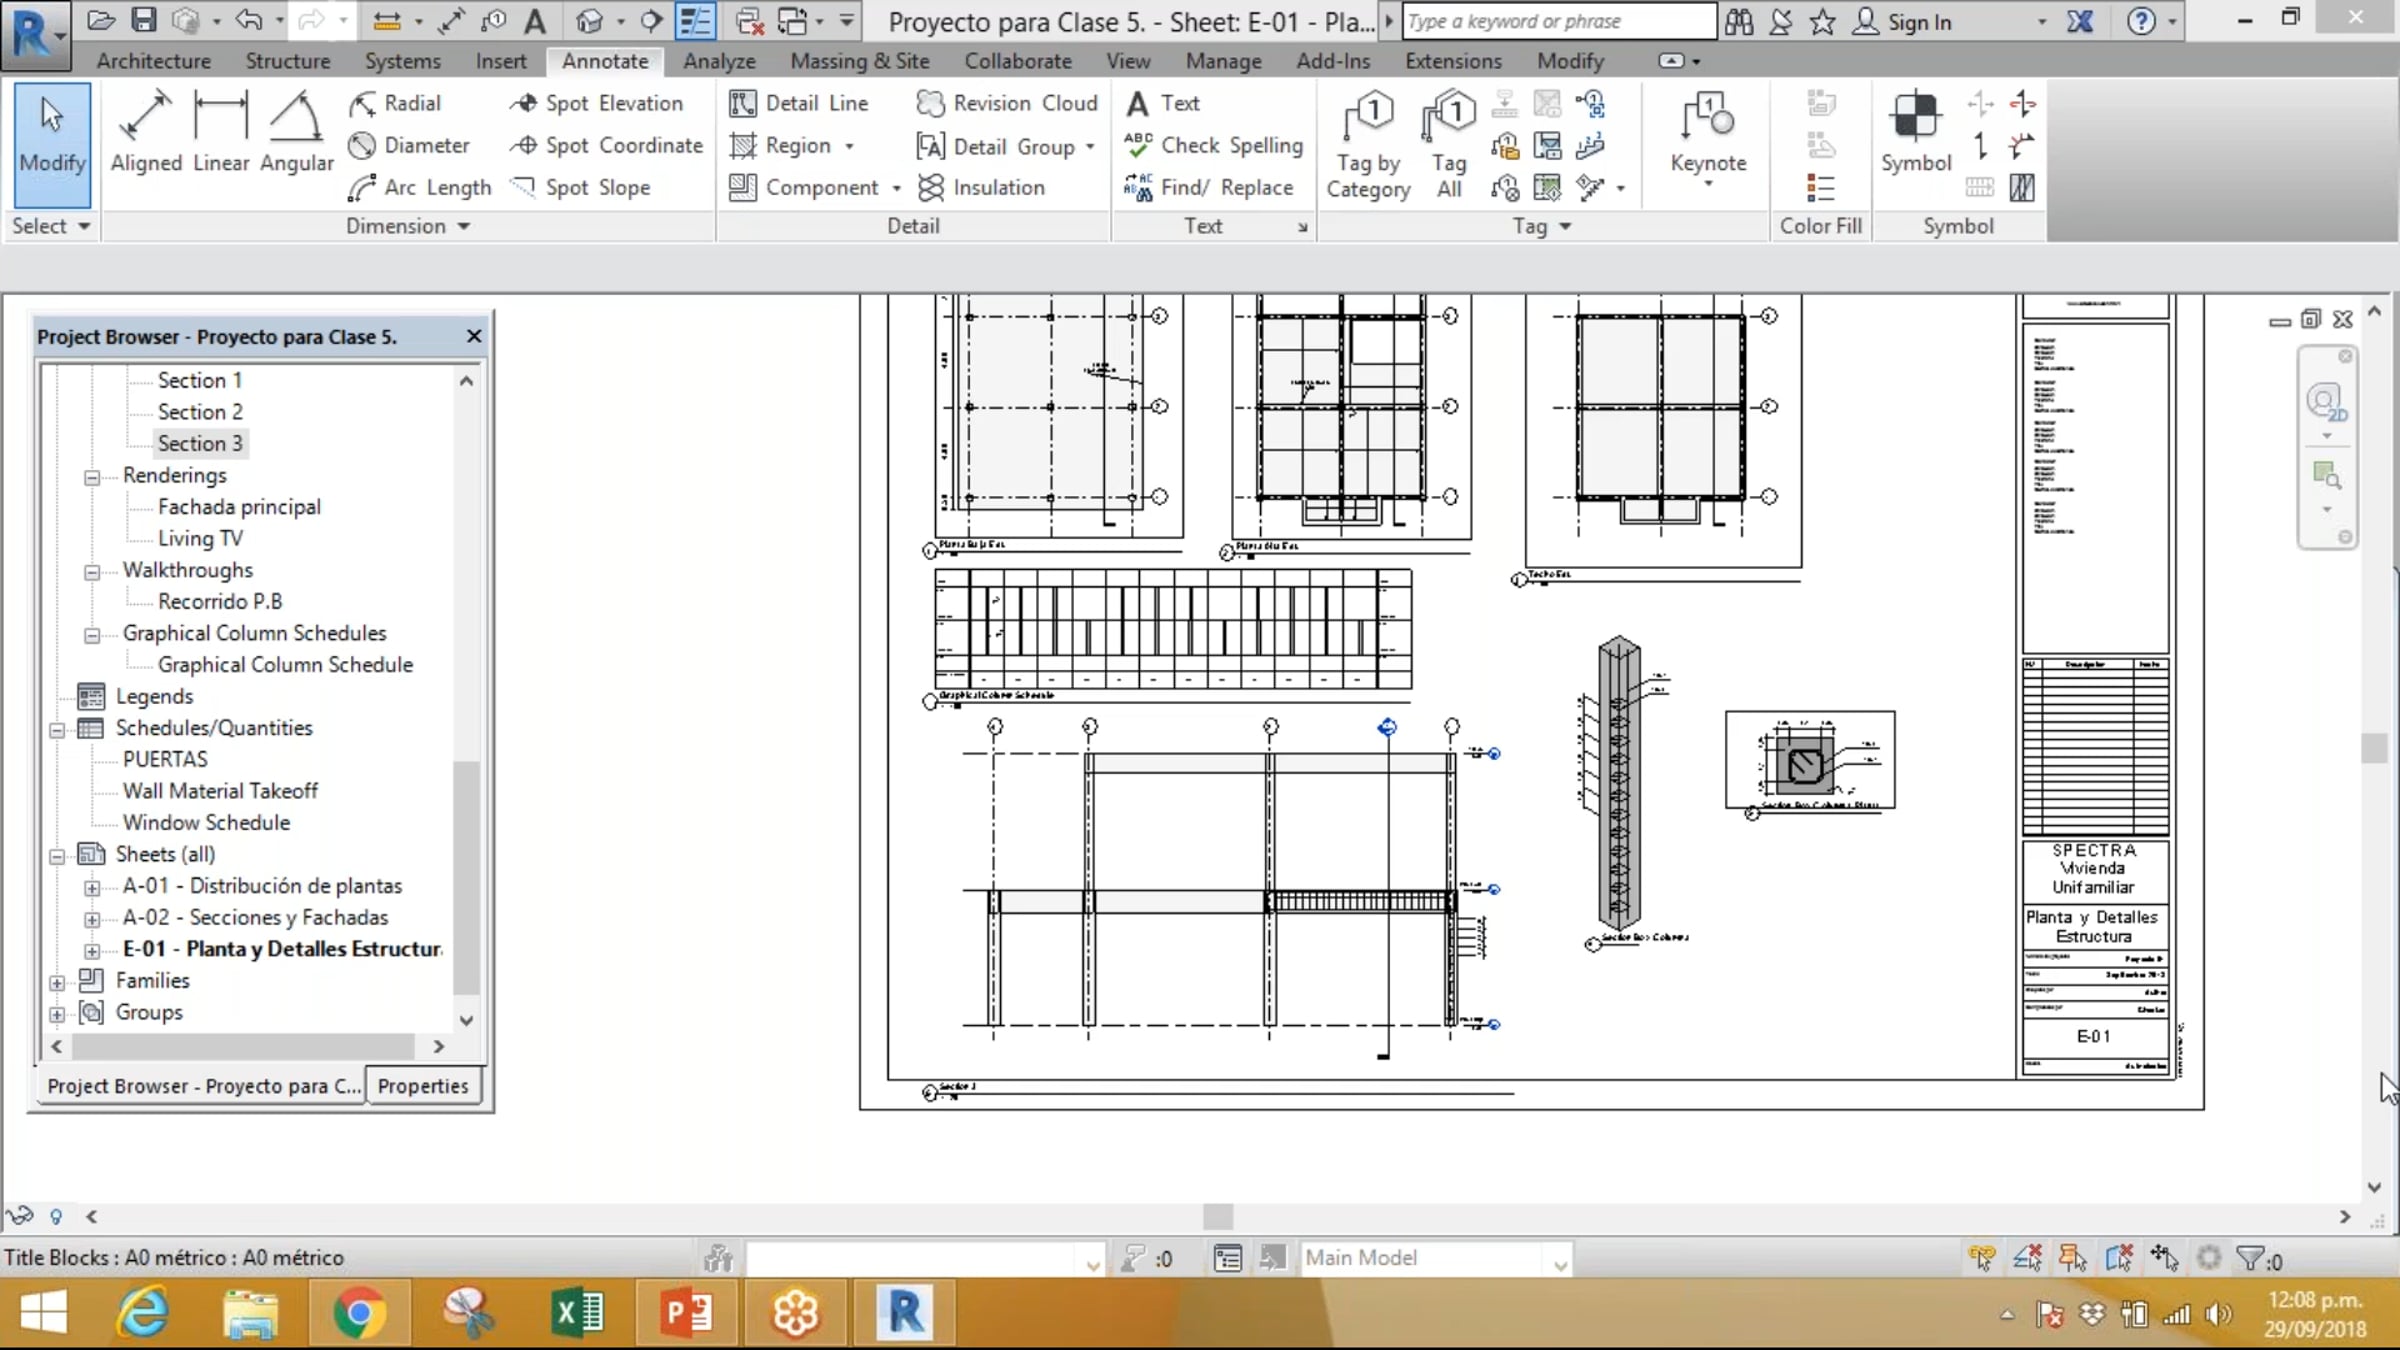Screen dimensions: 2400x1350
Task: Open the Main Model workset dropdown
Action: click(1559, 1264)
